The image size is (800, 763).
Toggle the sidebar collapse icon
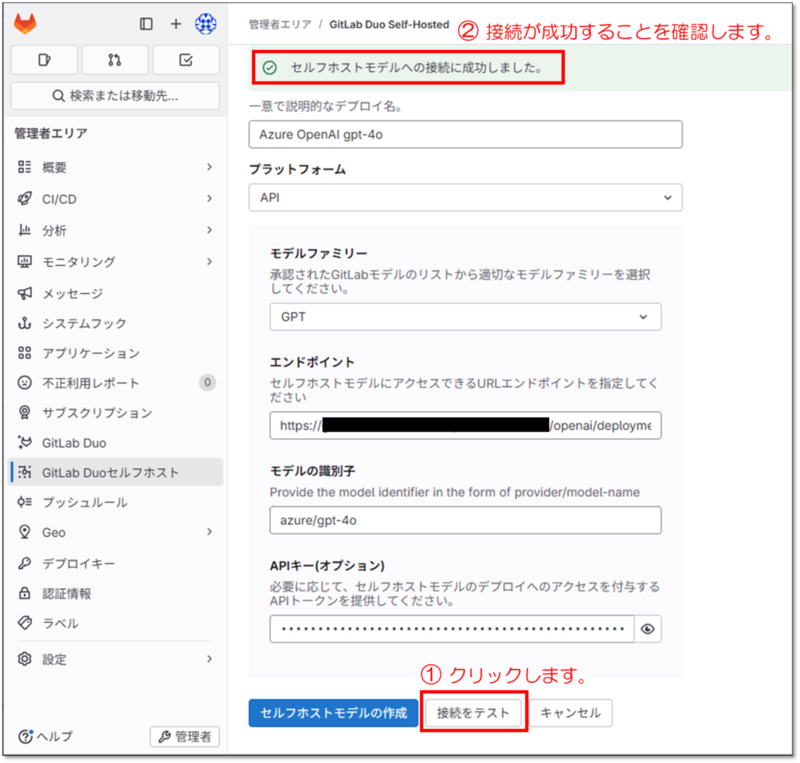tap(146, 24)
